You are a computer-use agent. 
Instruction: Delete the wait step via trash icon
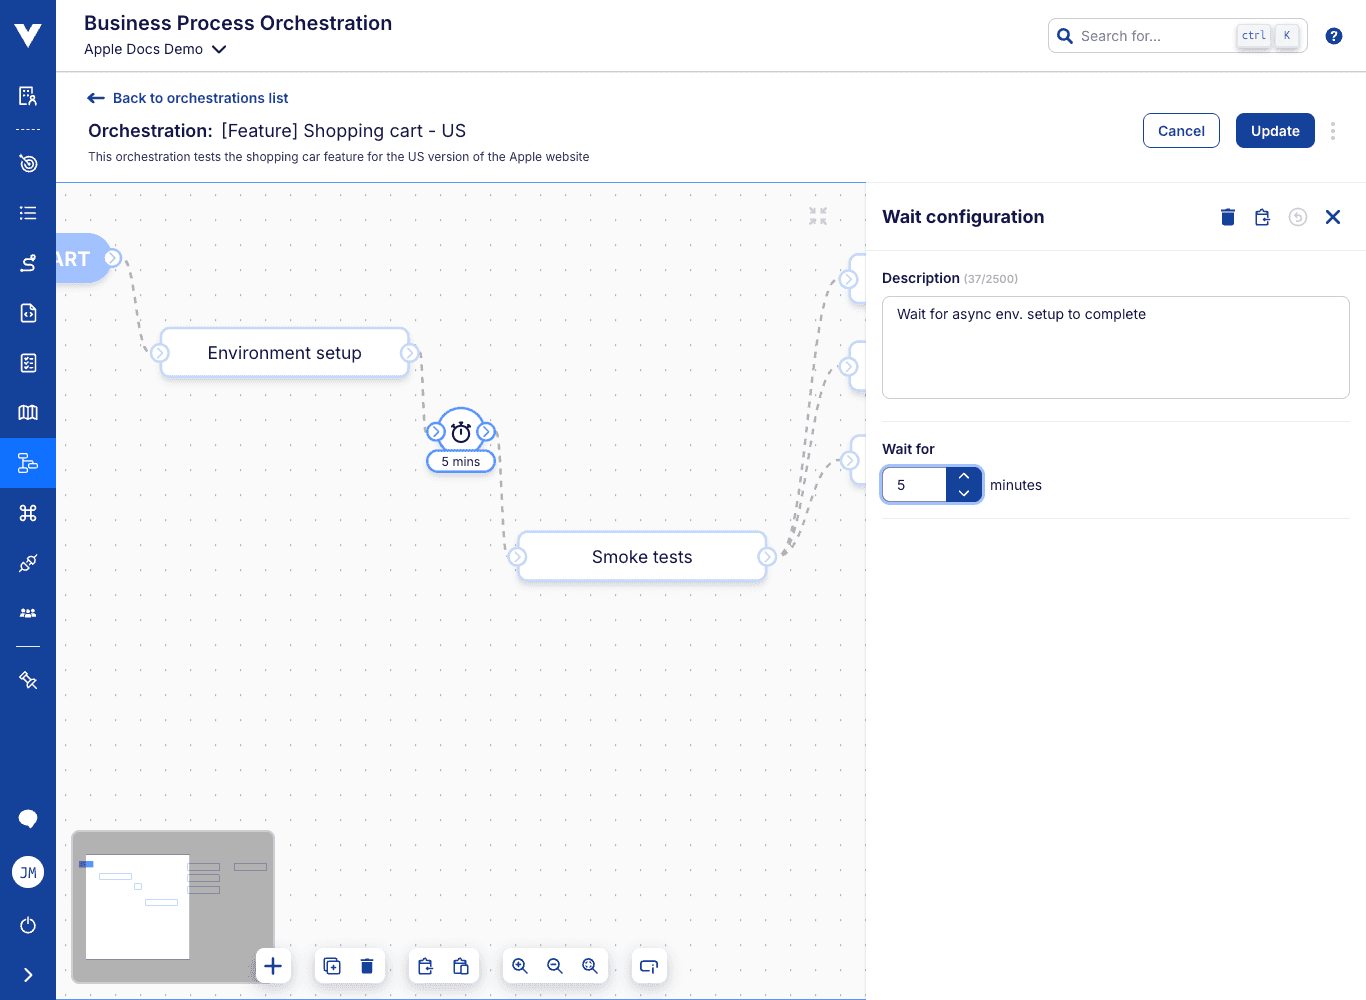click(1227, 217)
